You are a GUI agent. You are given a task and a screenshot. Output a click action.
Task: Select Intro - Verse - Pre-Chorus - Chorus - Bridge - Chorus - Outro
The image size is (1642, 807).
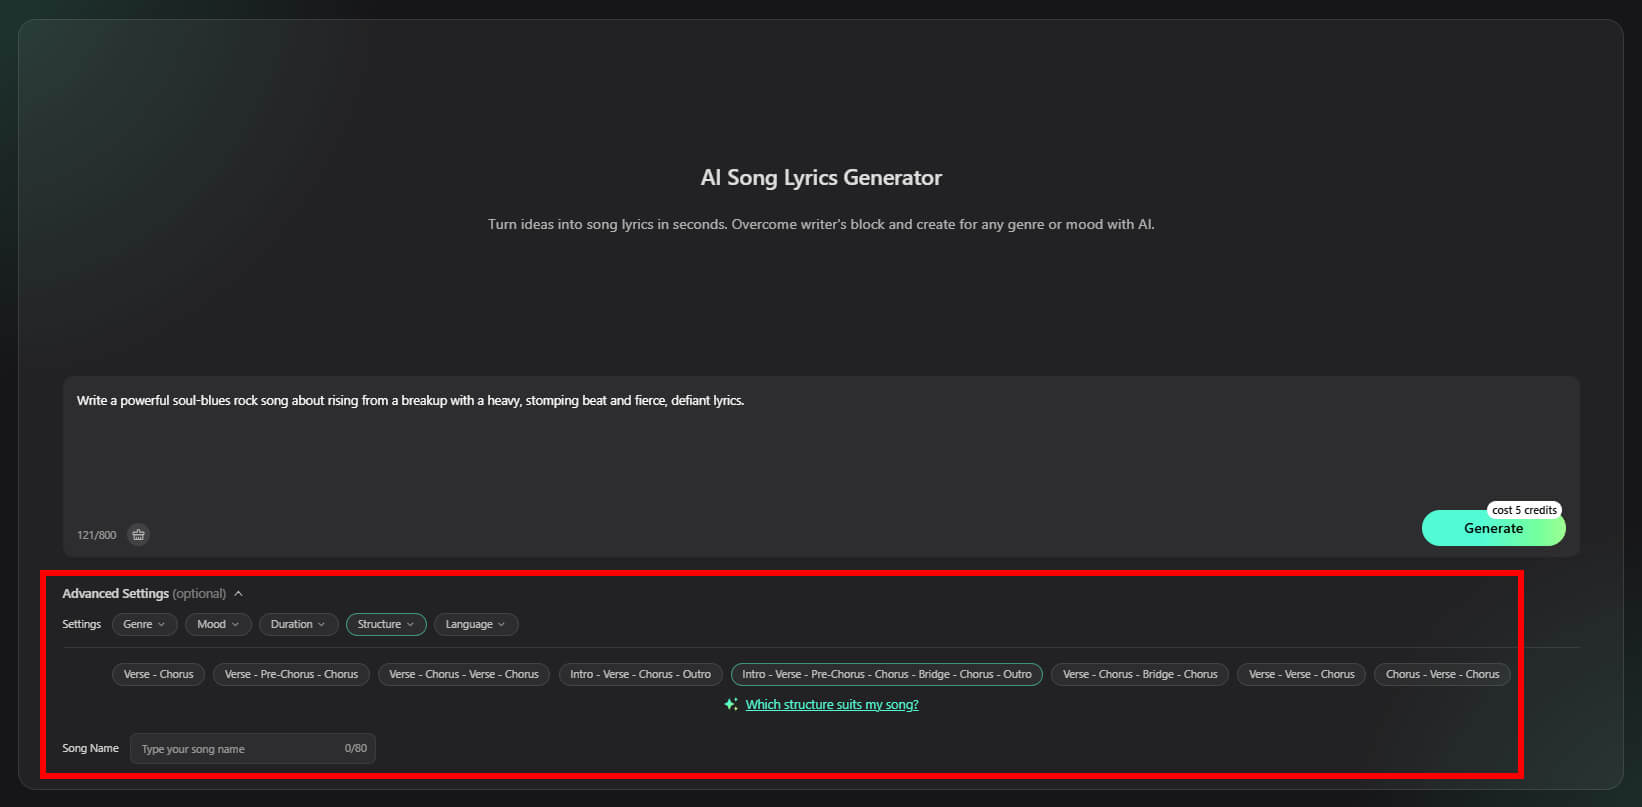coord(887,674)
